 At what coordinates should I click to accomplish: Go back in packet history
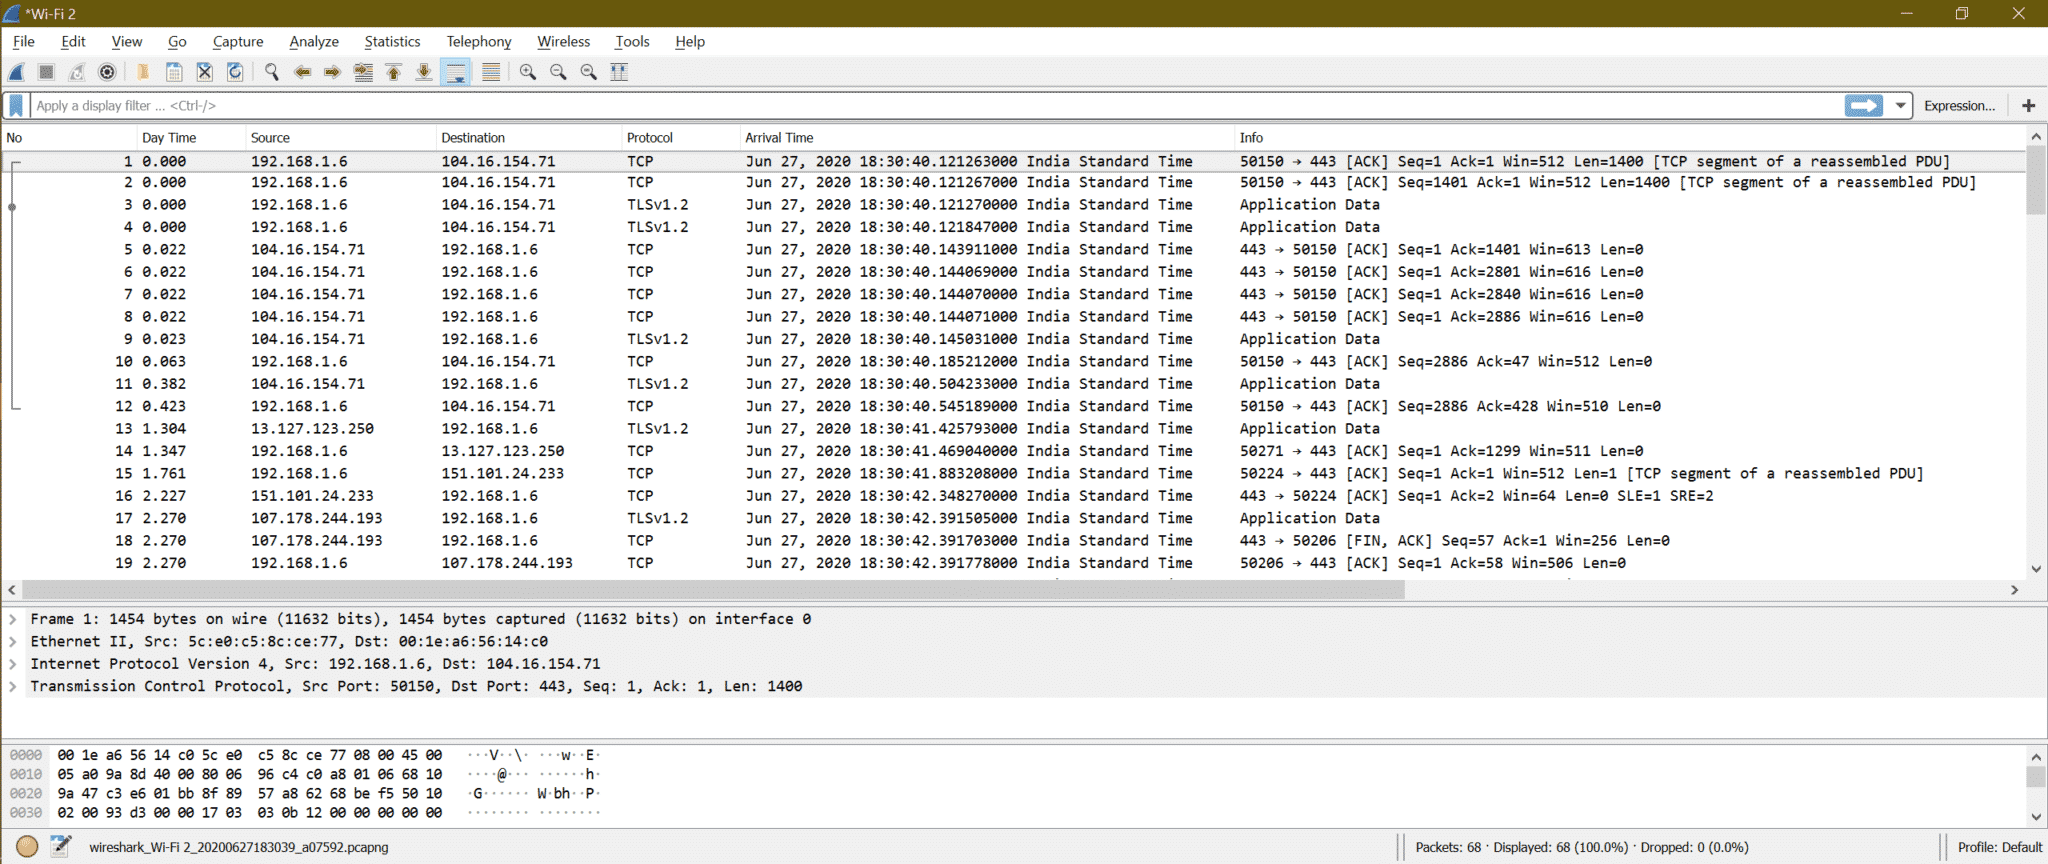point(302,72)
